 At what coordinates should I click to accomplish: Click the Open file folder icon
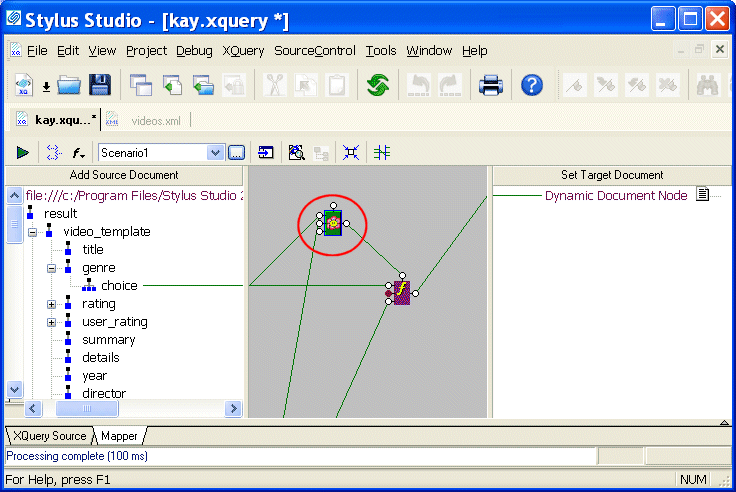coord(68,86)
